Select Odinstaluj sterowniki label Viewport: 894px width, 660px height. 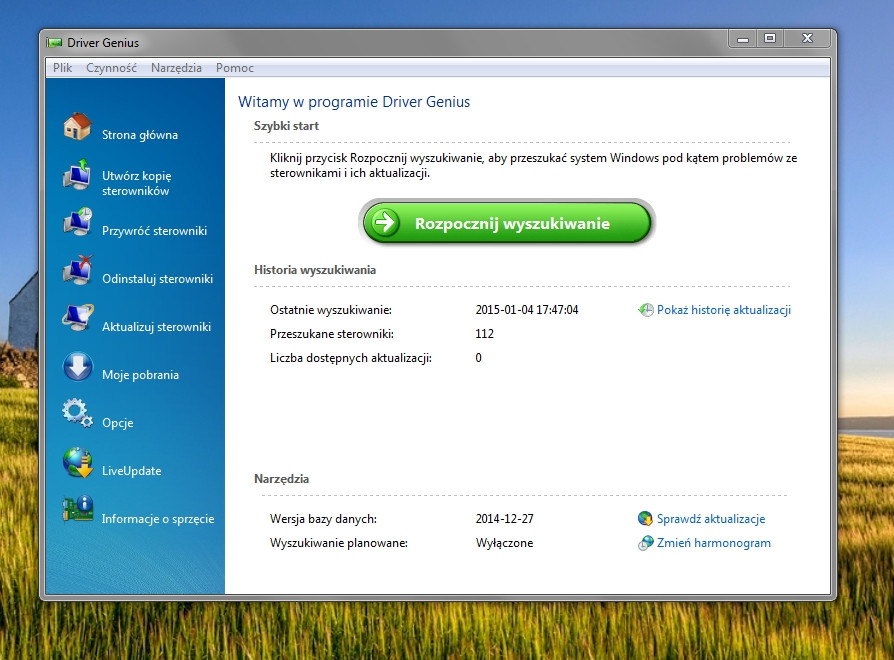157,279
